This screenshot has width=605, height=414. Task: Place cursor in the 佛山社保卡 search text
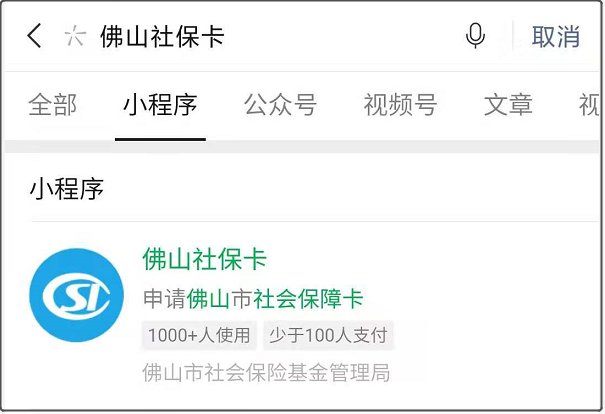click(162, 37)
